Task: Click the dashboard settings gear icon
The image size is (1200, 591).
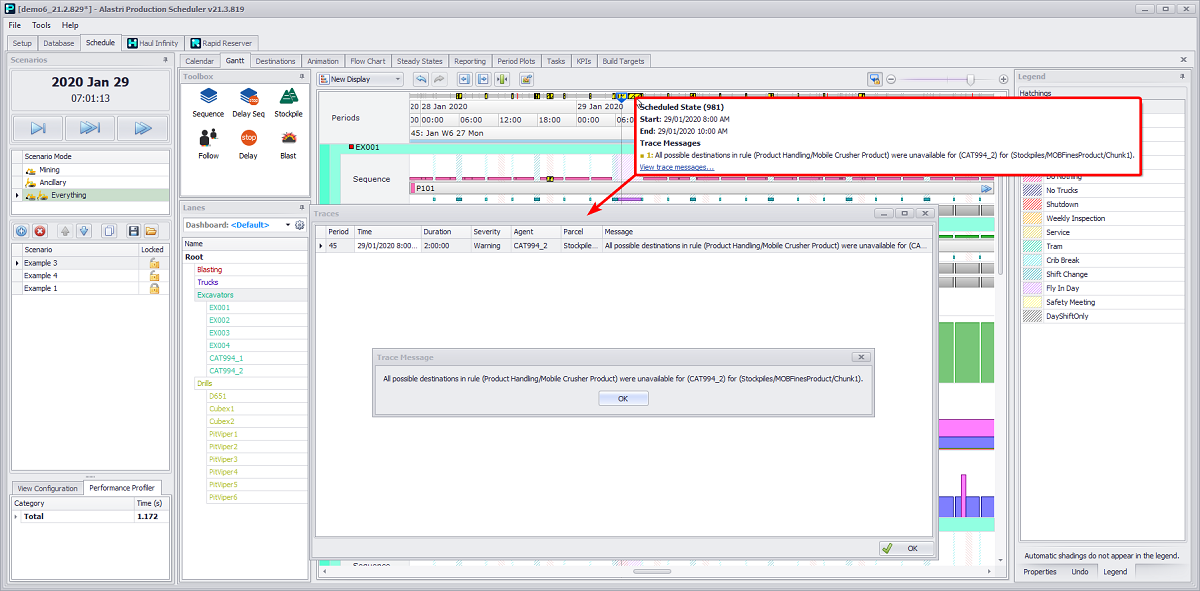Action: tap(299, 225)
